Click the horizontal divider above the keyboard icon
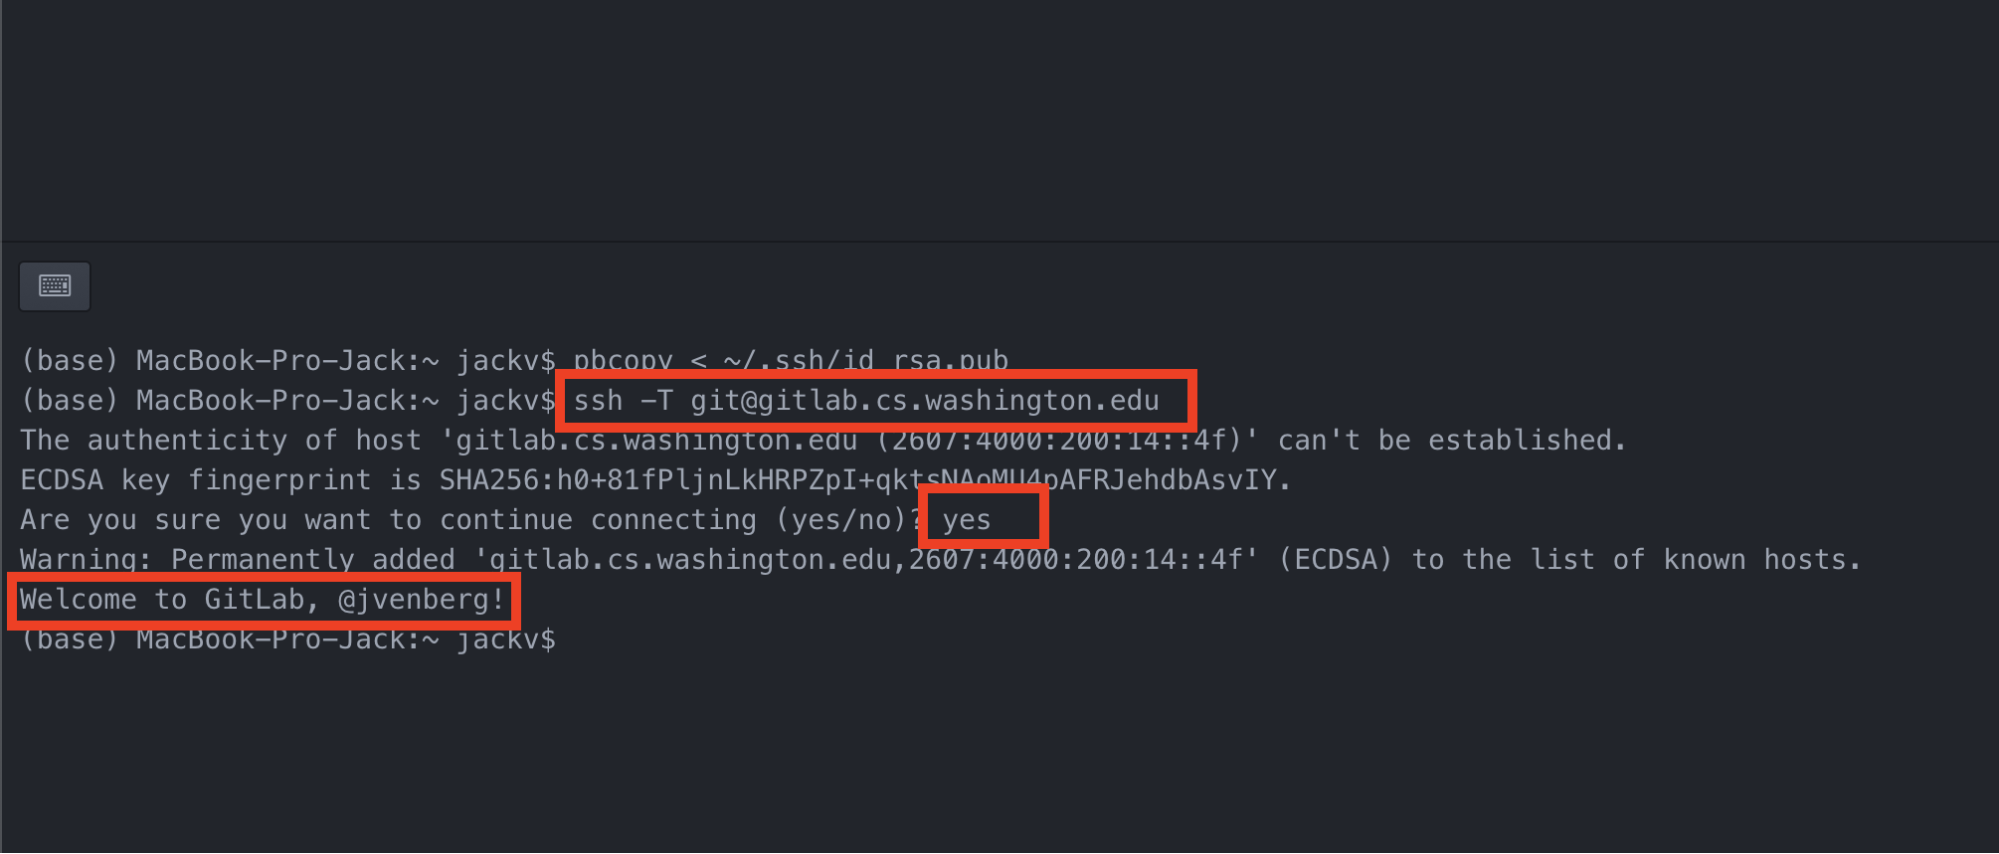The height and width of the screenshot is (854, 1999). tap(1000, 241)
